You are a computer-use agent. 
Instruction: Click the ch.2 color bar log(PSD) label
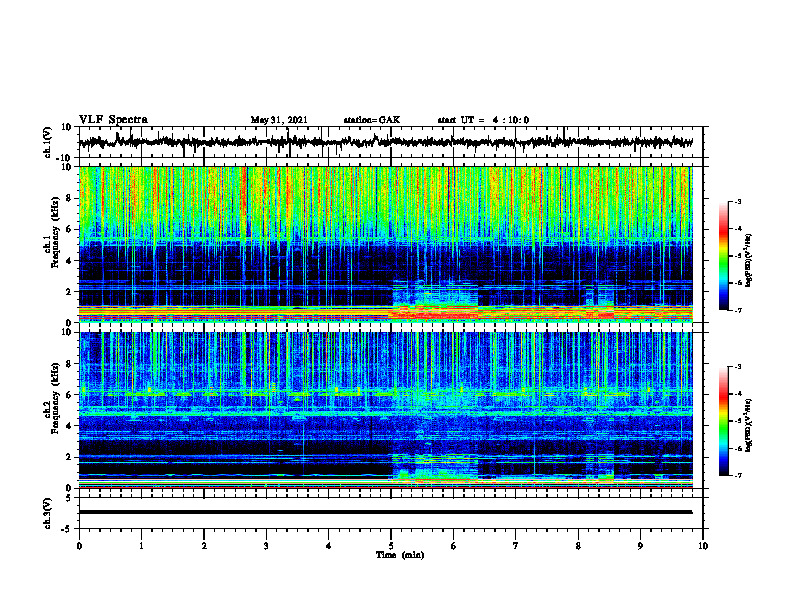(x=749, y=425)
